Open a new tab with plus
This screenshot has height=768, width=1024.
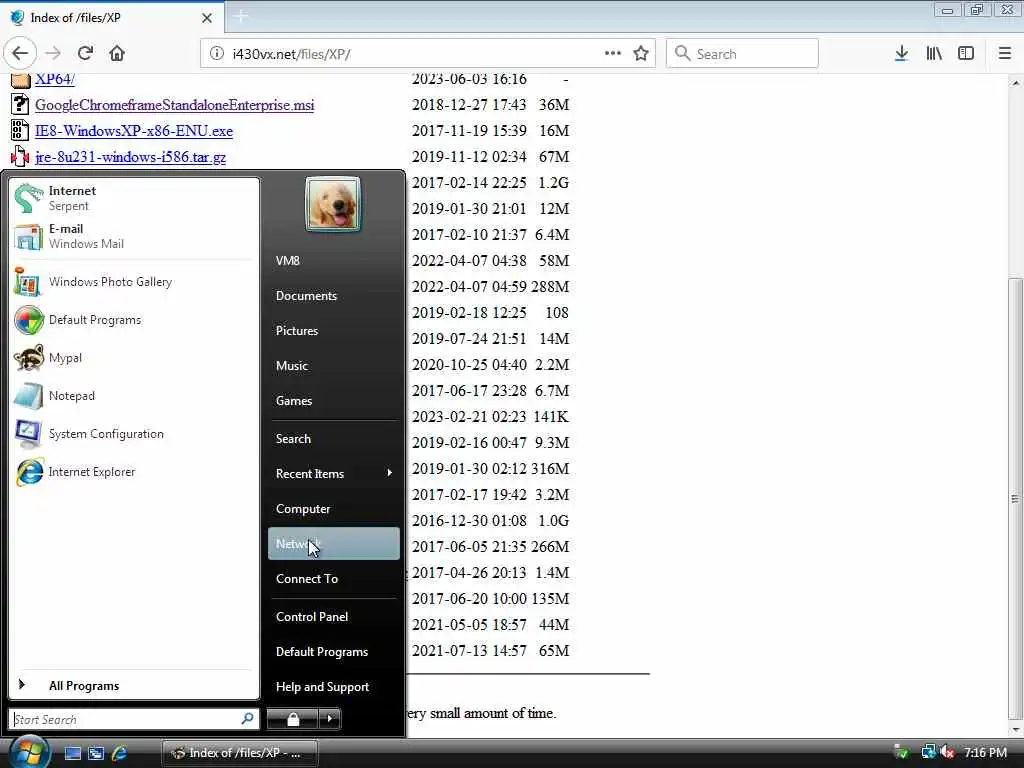[240, 16]
